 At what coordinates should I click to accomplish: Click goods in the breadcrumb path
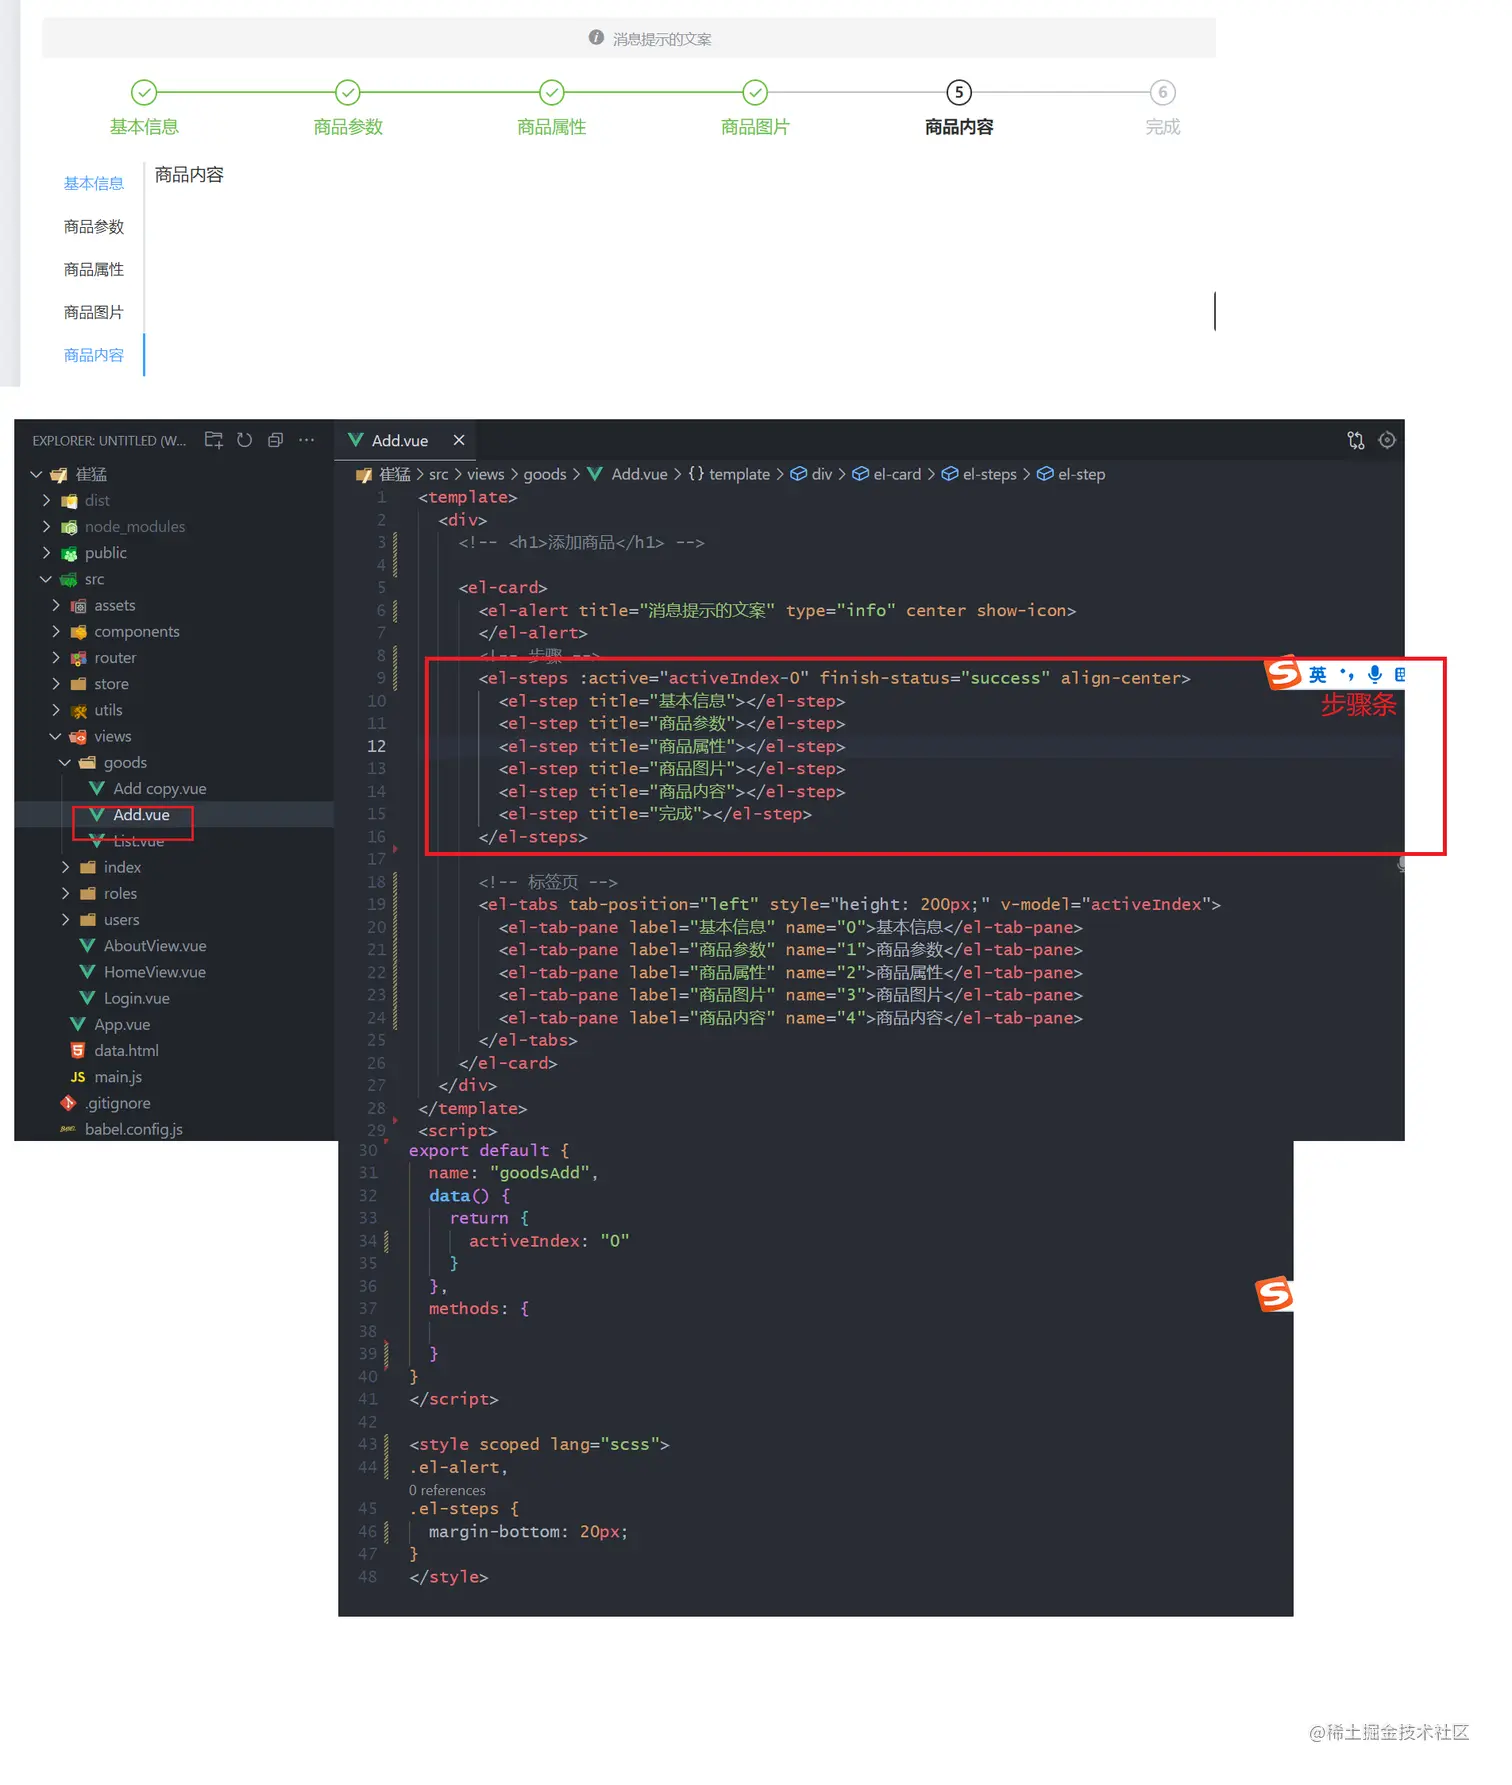tap(545, 474)
